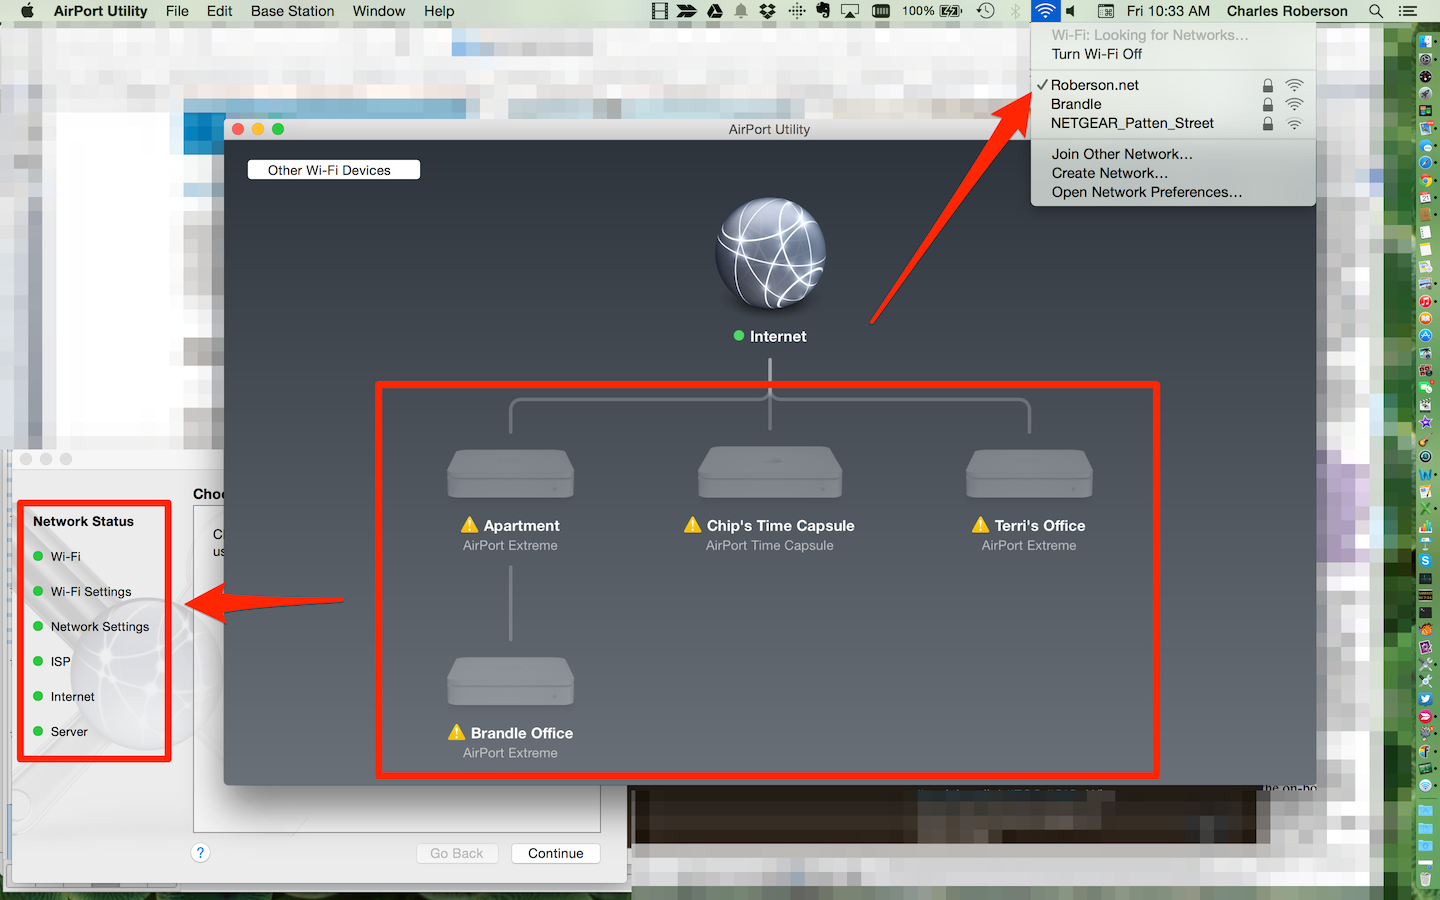Click the "Apartment" device name label

pyautogui.click(x=522, y=526)
